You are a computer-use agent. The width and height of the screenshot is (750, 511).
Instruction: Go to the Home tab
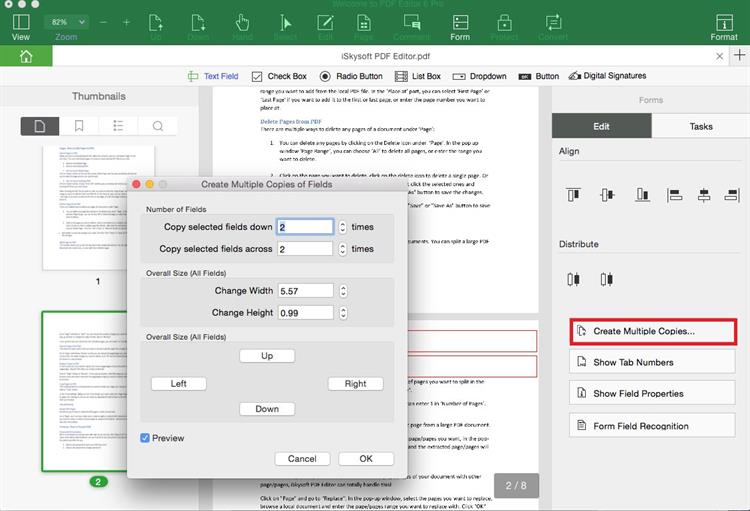pos(26,56)
